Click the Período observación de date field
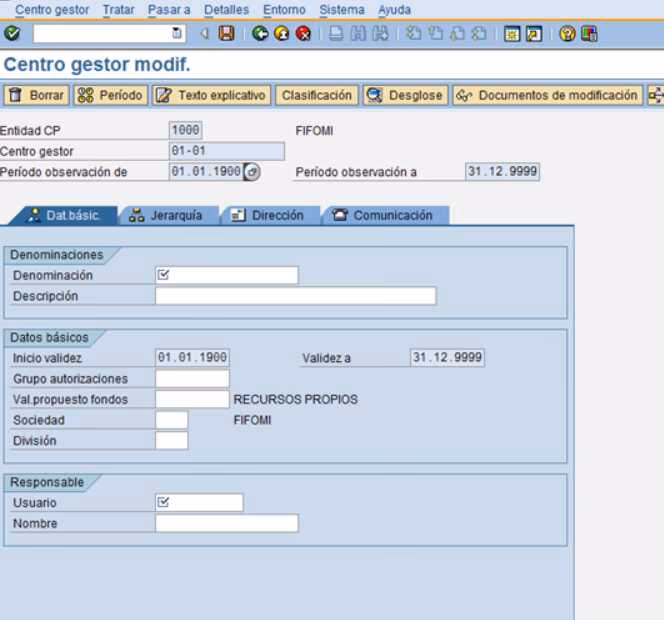This screenshot has width=664, height=620. click(x=206, y=172)
